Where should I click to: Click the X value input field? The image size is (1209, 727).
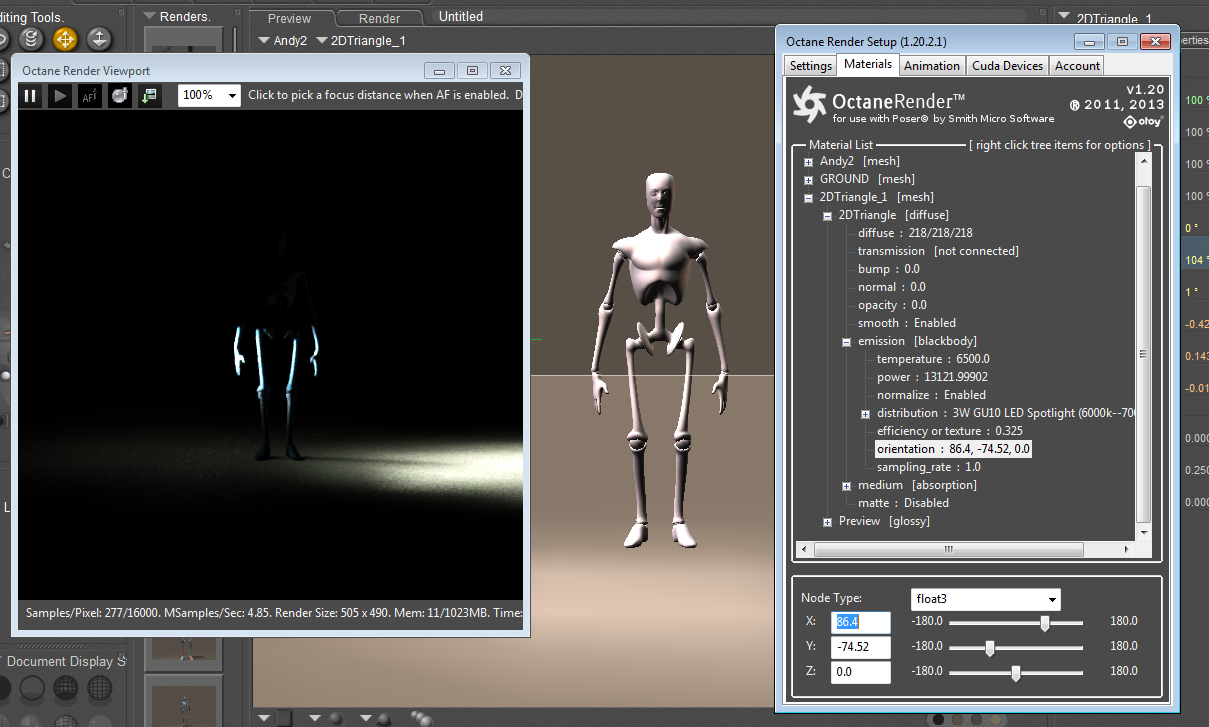861,622
